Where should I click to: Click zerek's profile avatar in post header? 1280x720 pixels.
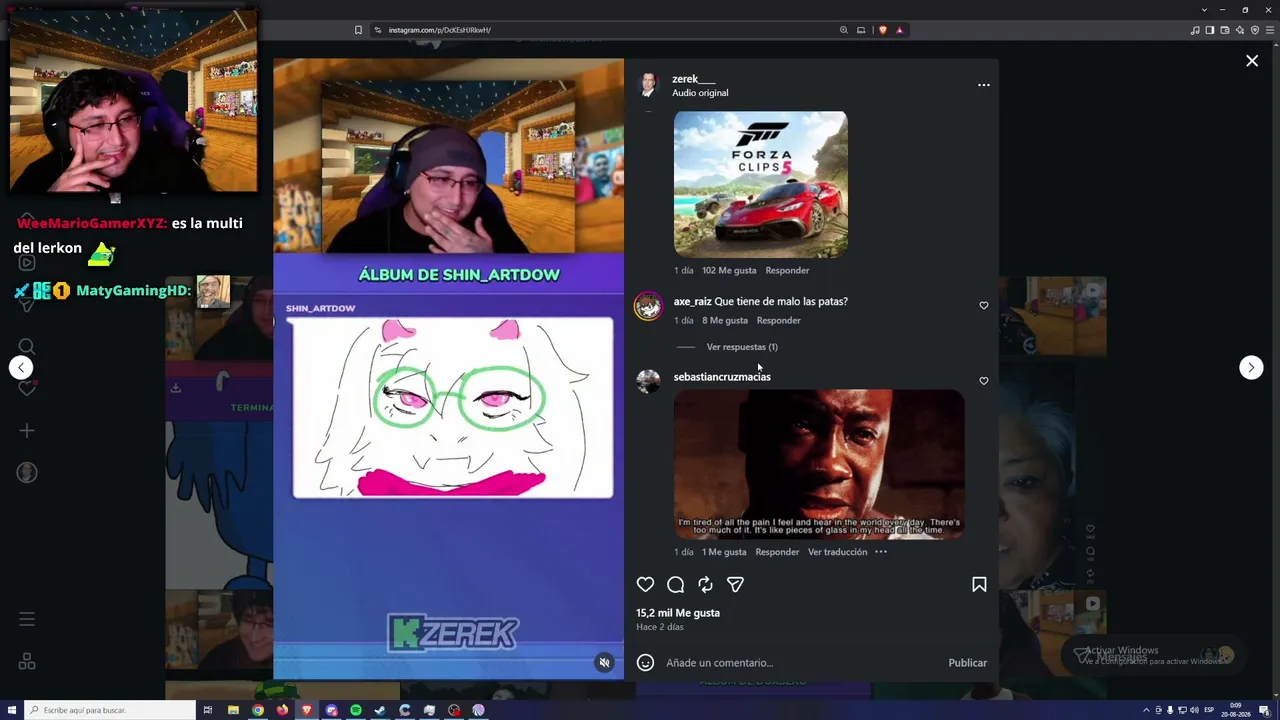648,85
